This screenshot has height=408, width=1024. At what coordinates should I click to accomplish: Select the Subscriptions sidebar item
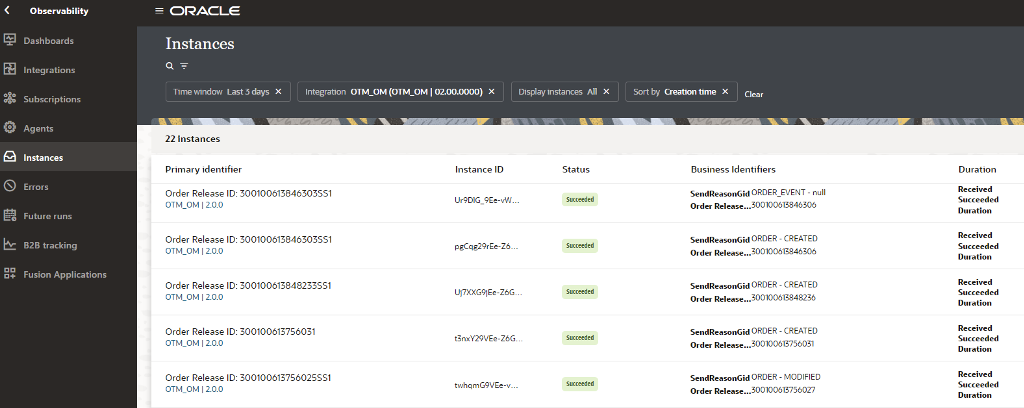pos(52,99)
